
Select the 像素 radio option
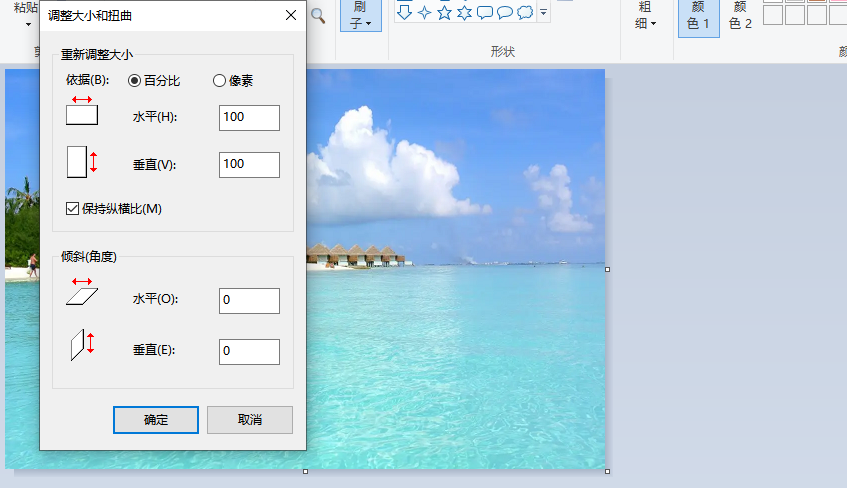[233, 81]
